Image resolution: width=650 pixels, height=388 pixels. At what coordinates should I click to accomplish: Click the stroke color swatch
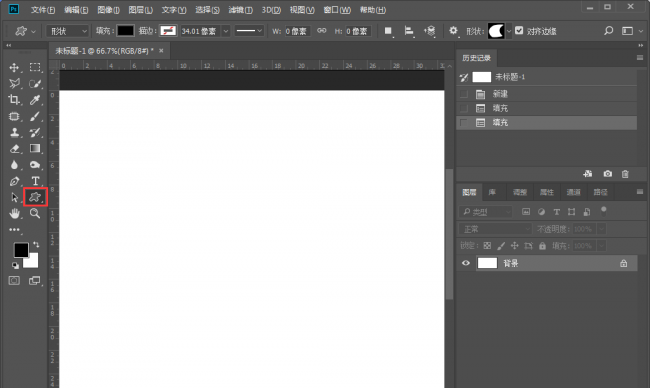[x=168, y=31]
